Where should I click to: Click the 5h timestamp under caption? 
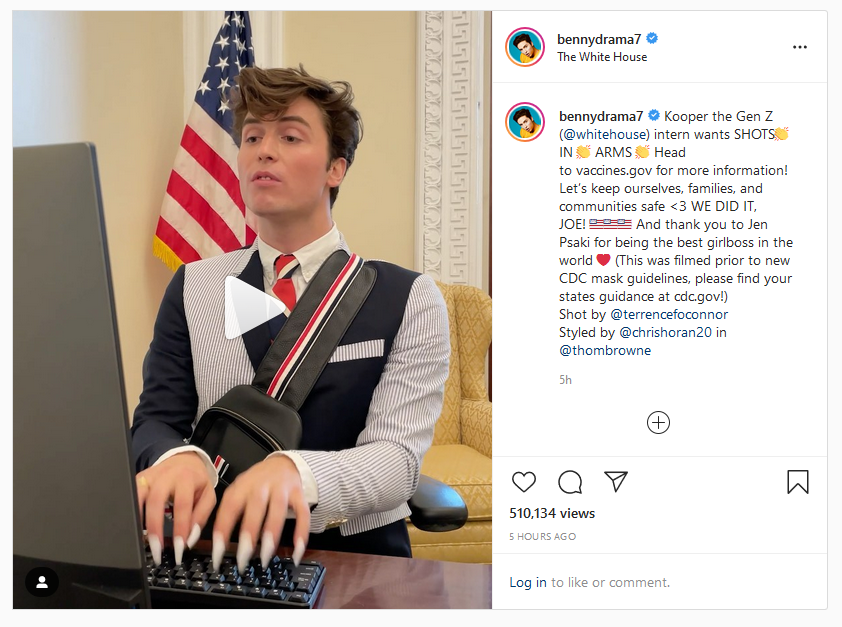pyautogui.click(x=565, y=380)
